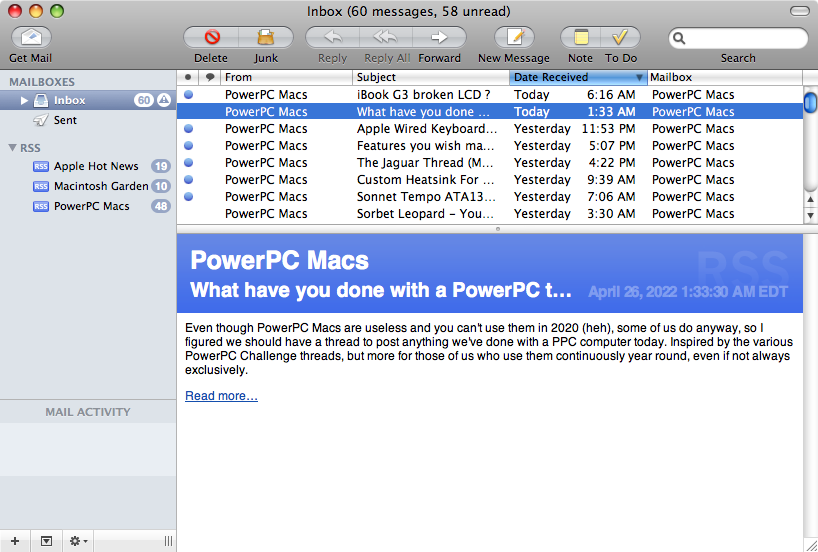
Task: Click the PowerPC Macs heading in preview
Action: tap(279, 260)
